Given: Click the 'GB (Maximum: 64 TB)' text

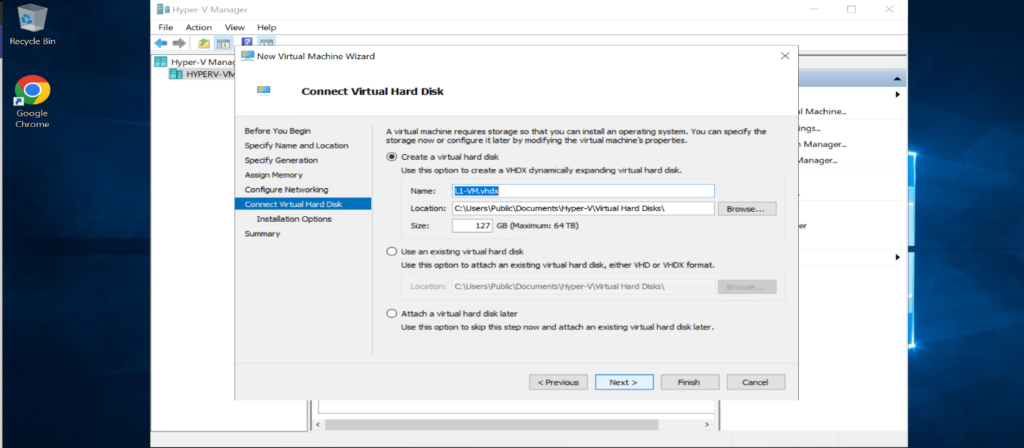Looking at the screenshot, I should (537, 226).
